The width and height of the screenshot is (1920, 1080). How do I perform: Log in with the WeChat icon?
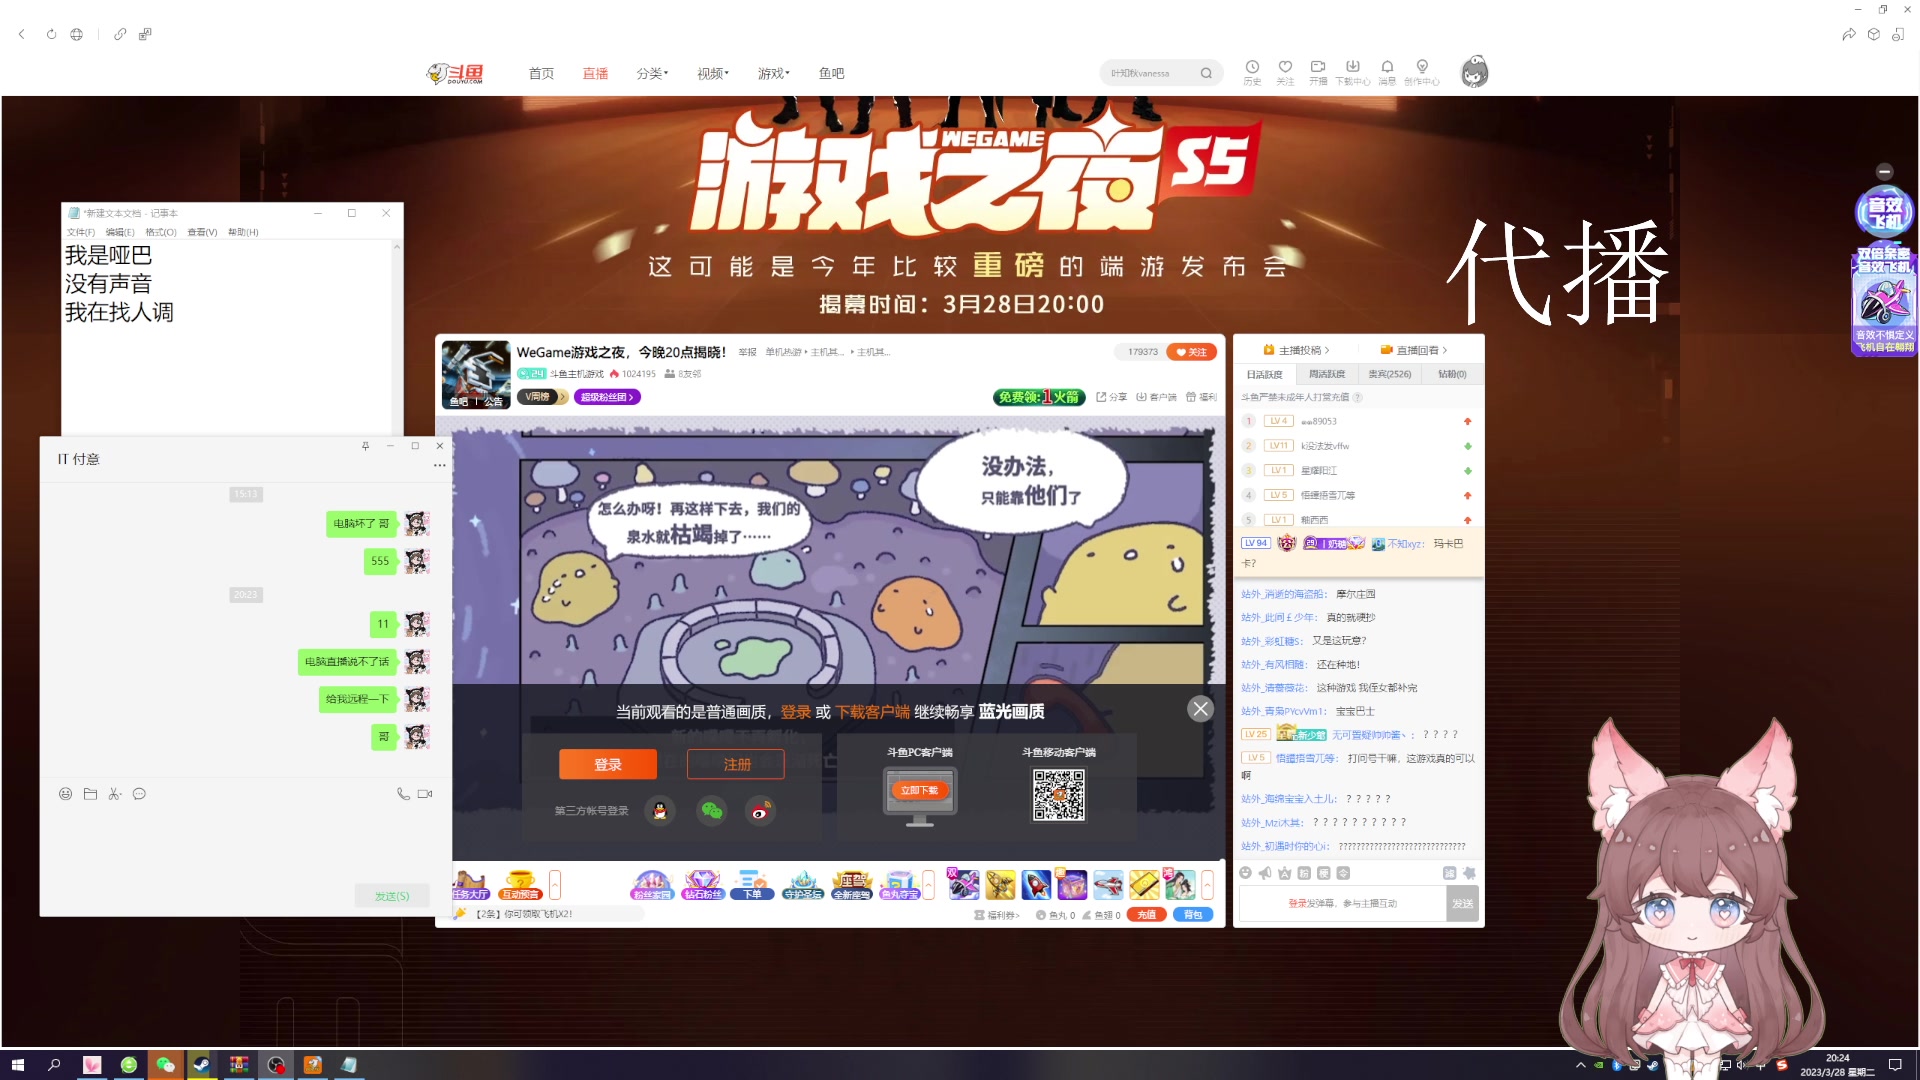point(711,811)
